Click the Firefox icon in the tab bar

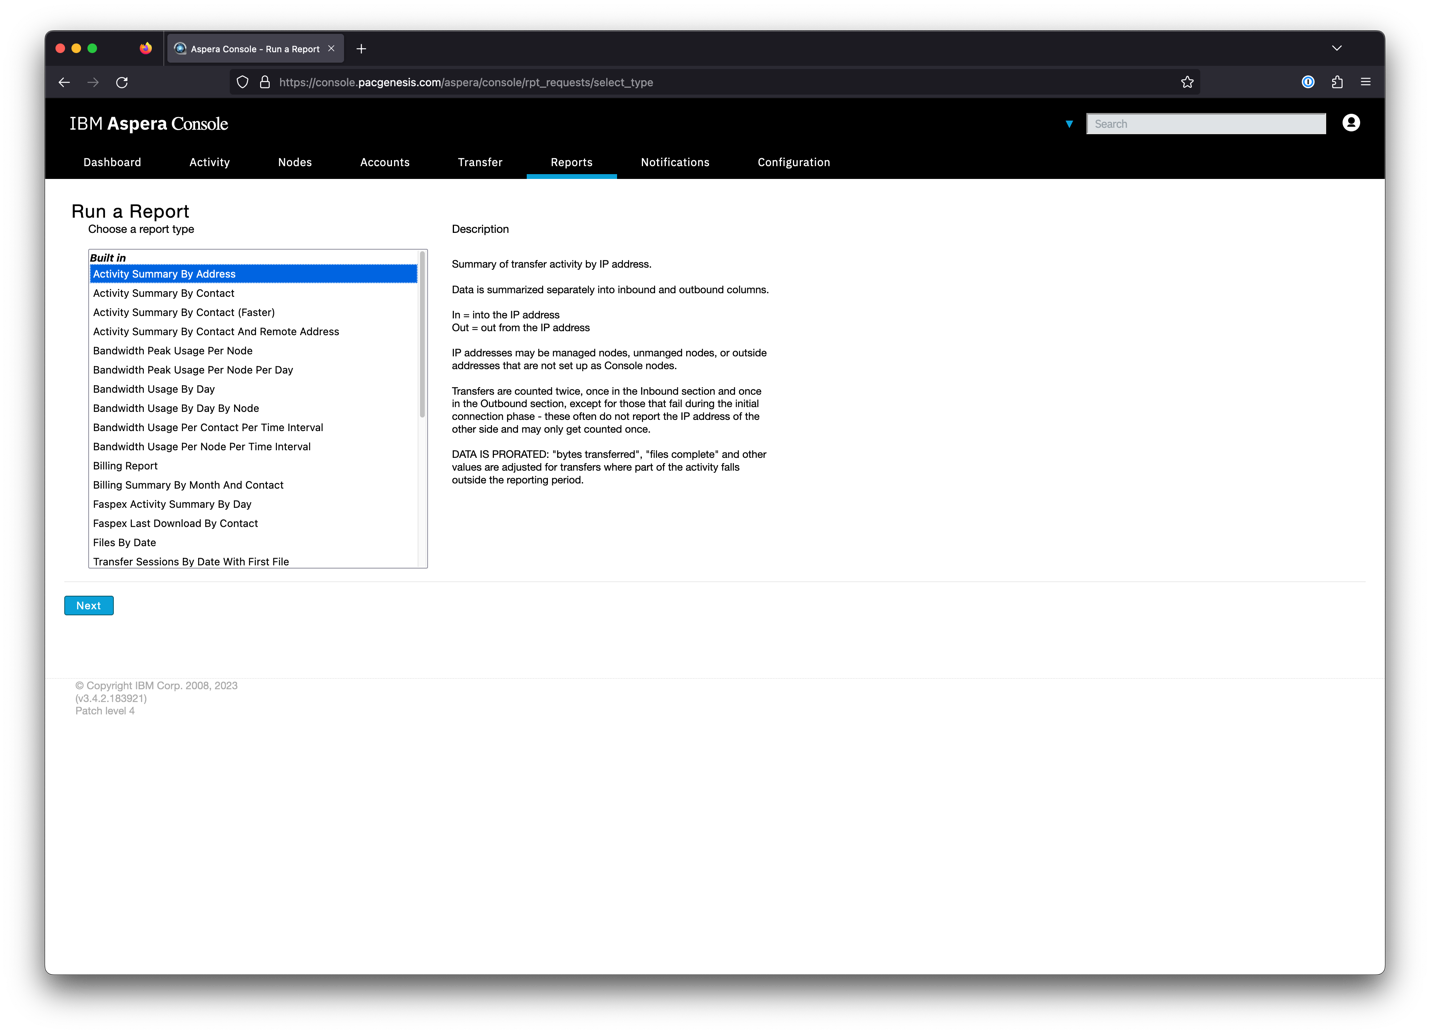(x=146, y=48)
